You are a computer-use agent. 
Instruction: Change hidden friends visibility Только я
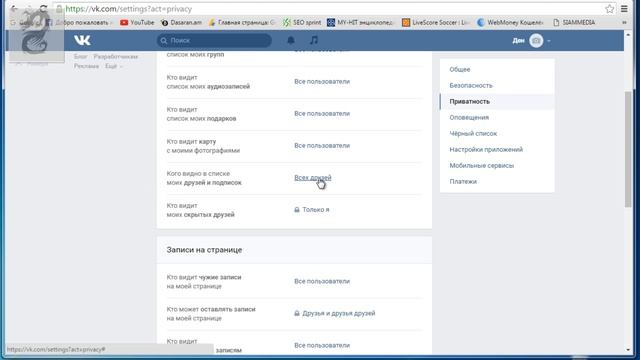[312, 209]
